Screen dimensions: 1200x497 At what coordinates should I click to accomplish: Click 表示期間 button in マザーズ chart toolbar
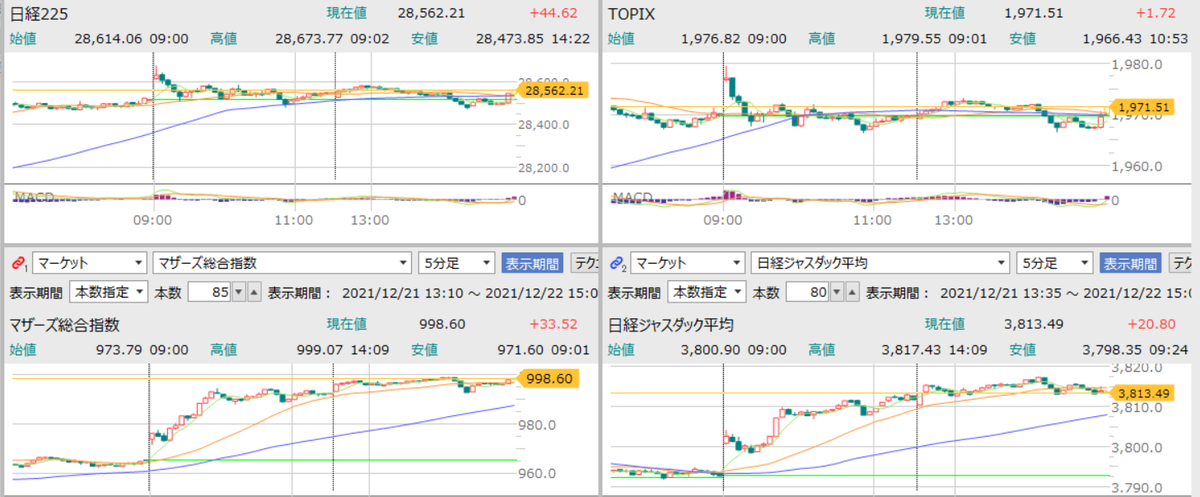tap(532, 263)
